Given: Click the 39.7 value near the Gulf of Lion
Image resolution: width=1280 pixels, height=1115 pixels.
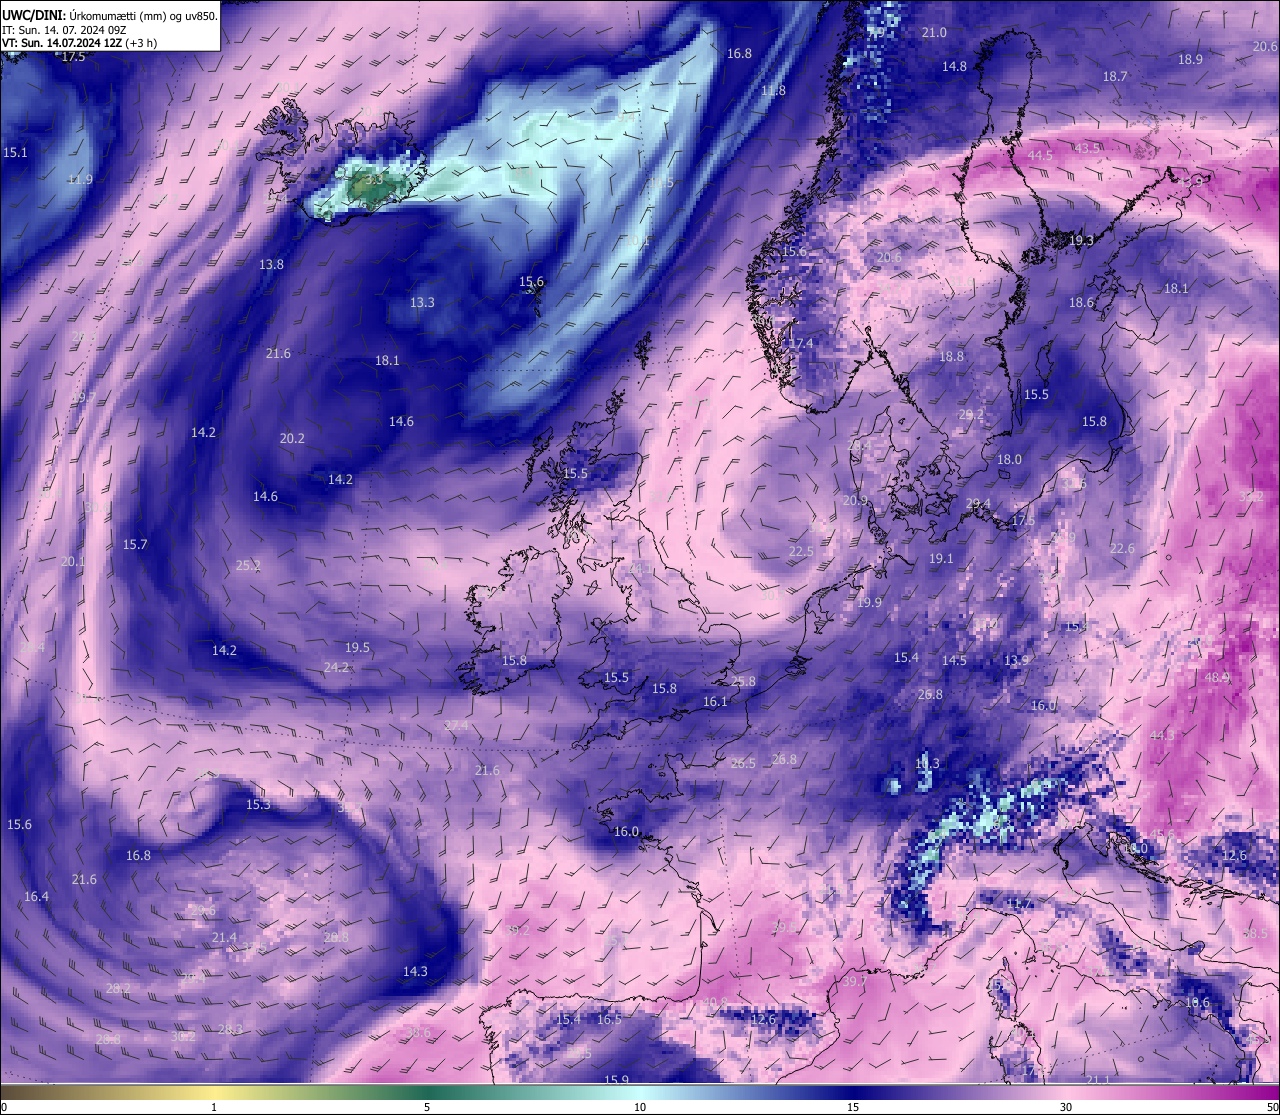Looking at the screenshot, I should point(854,983).
